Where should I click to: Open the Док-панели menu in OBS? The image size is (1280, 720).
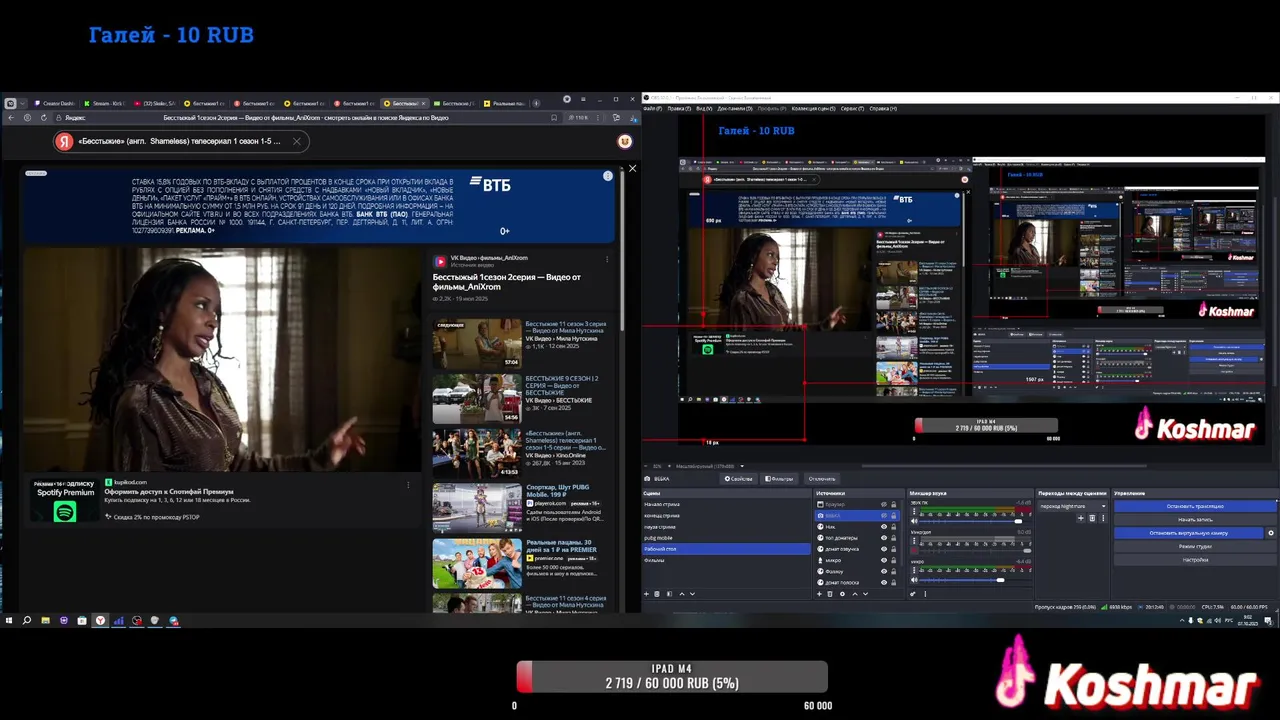point(735,109)
